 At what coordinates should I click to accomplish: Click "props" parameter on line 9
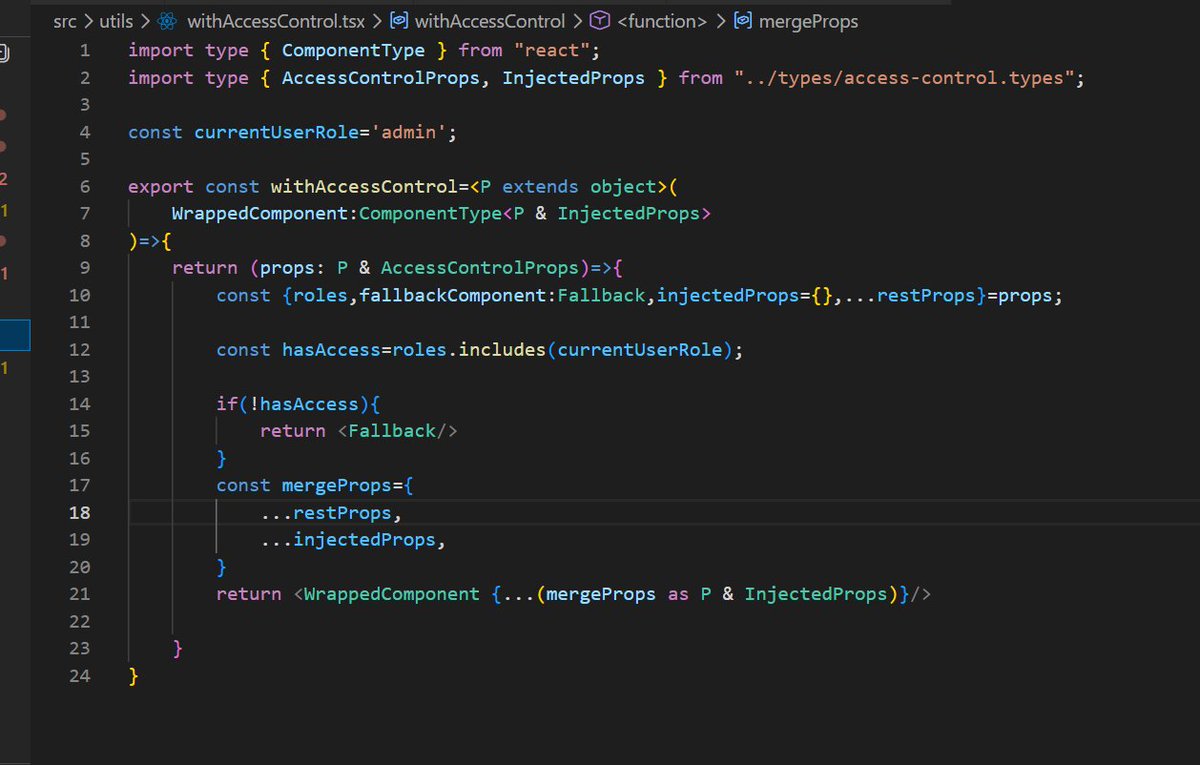(x=287, y=268)
